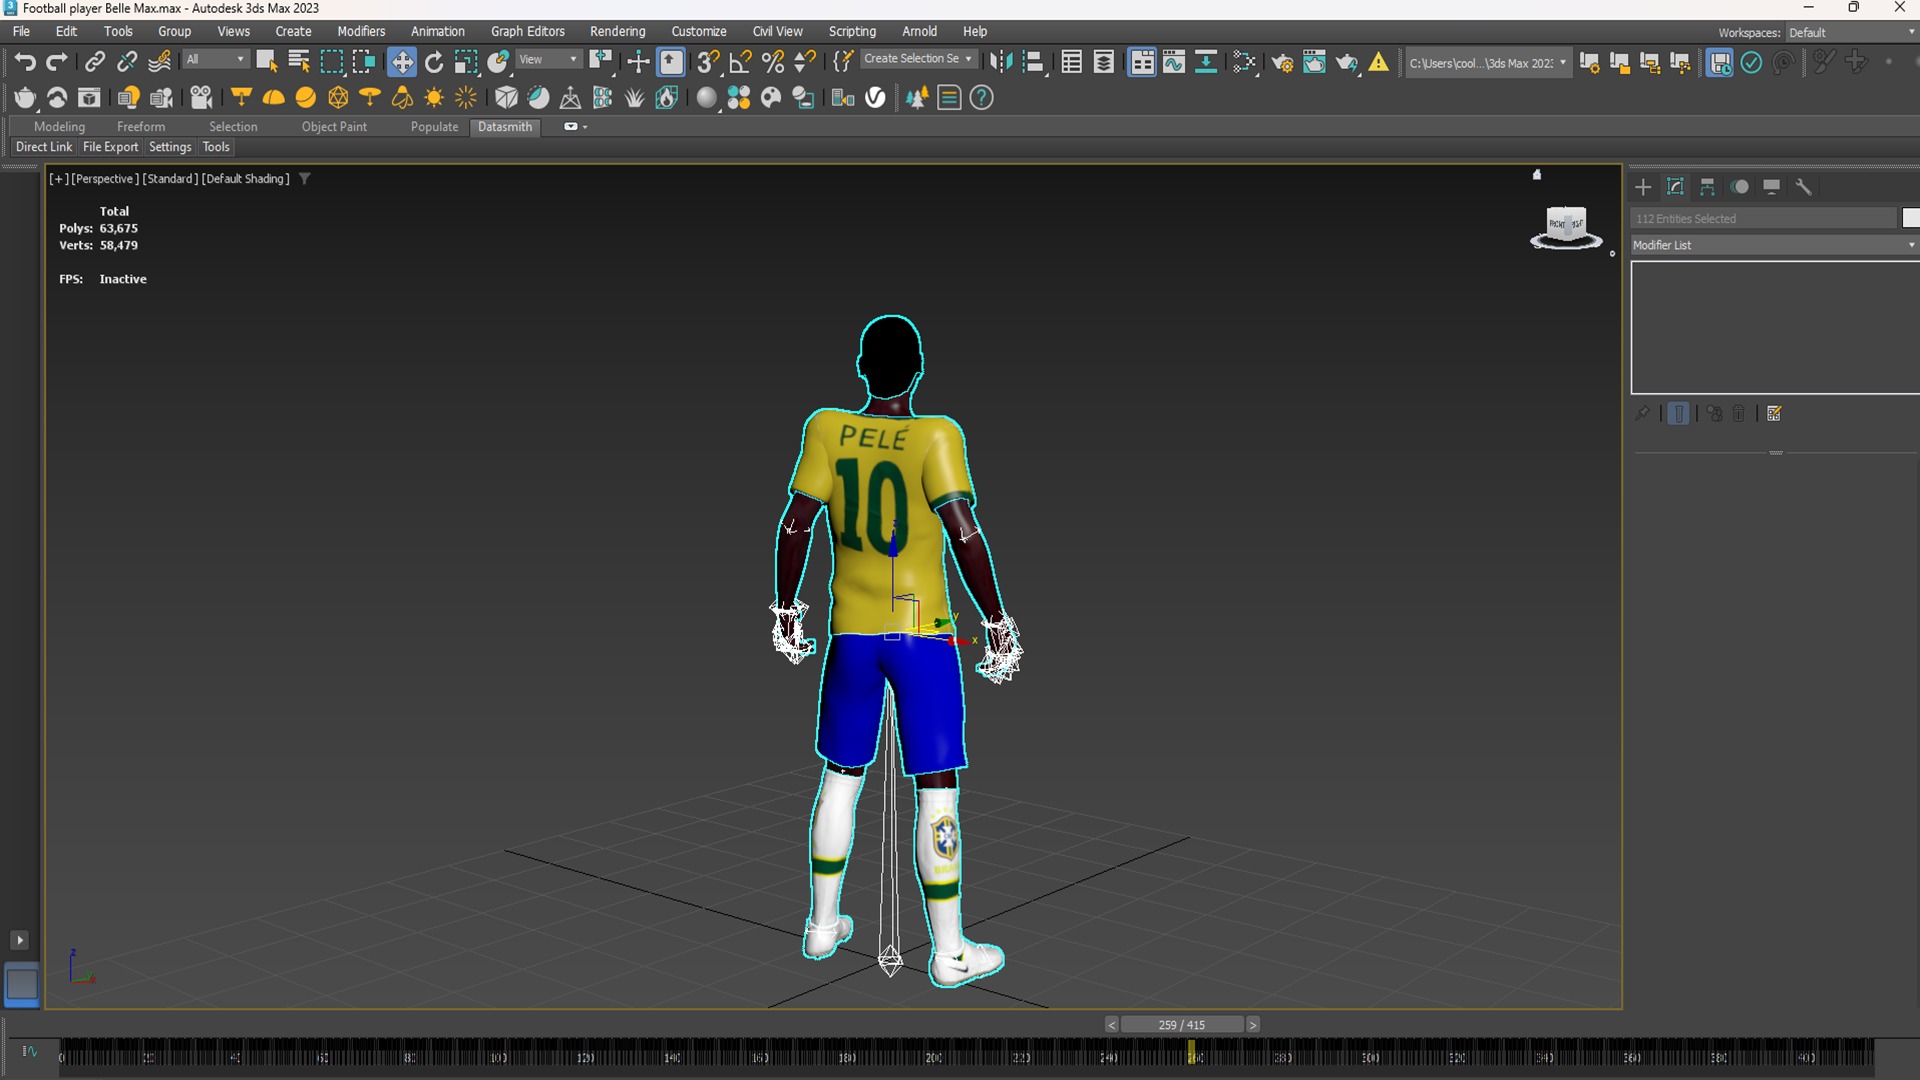This screenshot has width=1920, height=1080.
Task: Toggle the Spinner Snap button
Action: click(805, 62)
